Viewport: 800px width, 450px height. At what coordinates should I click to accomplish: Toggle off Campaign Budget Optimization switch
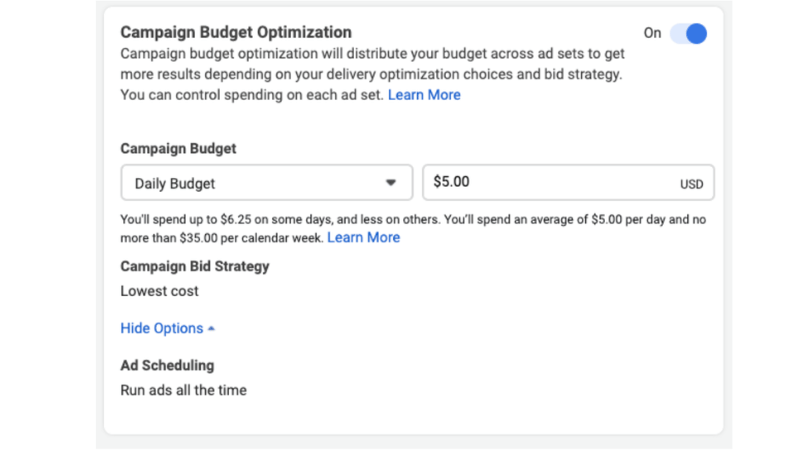point(689,33)
